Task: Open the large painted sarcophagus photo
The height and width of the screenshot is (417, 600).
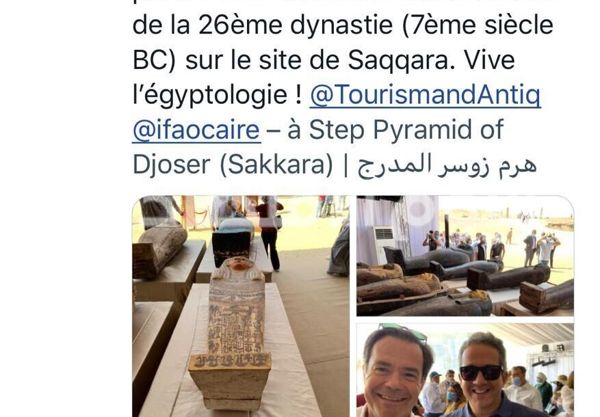Action: coord(241,306)
